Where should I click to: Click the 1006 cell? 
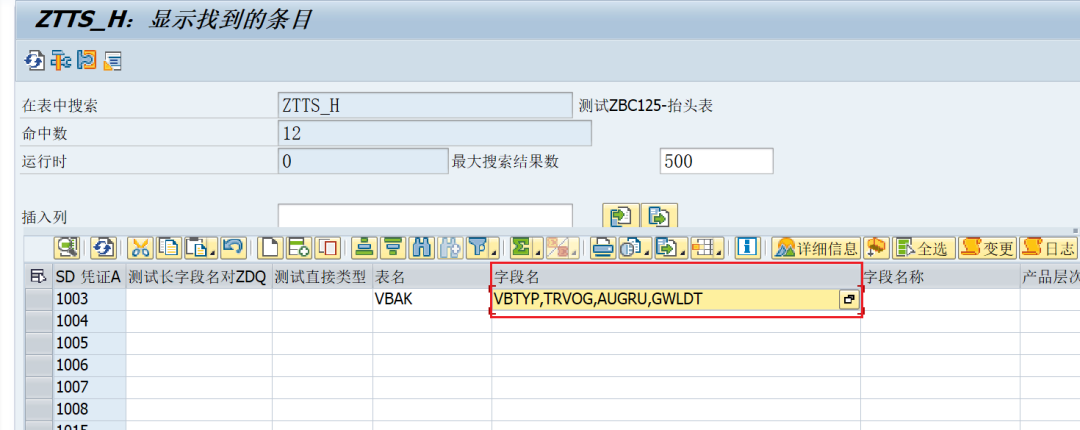[90, 365]
